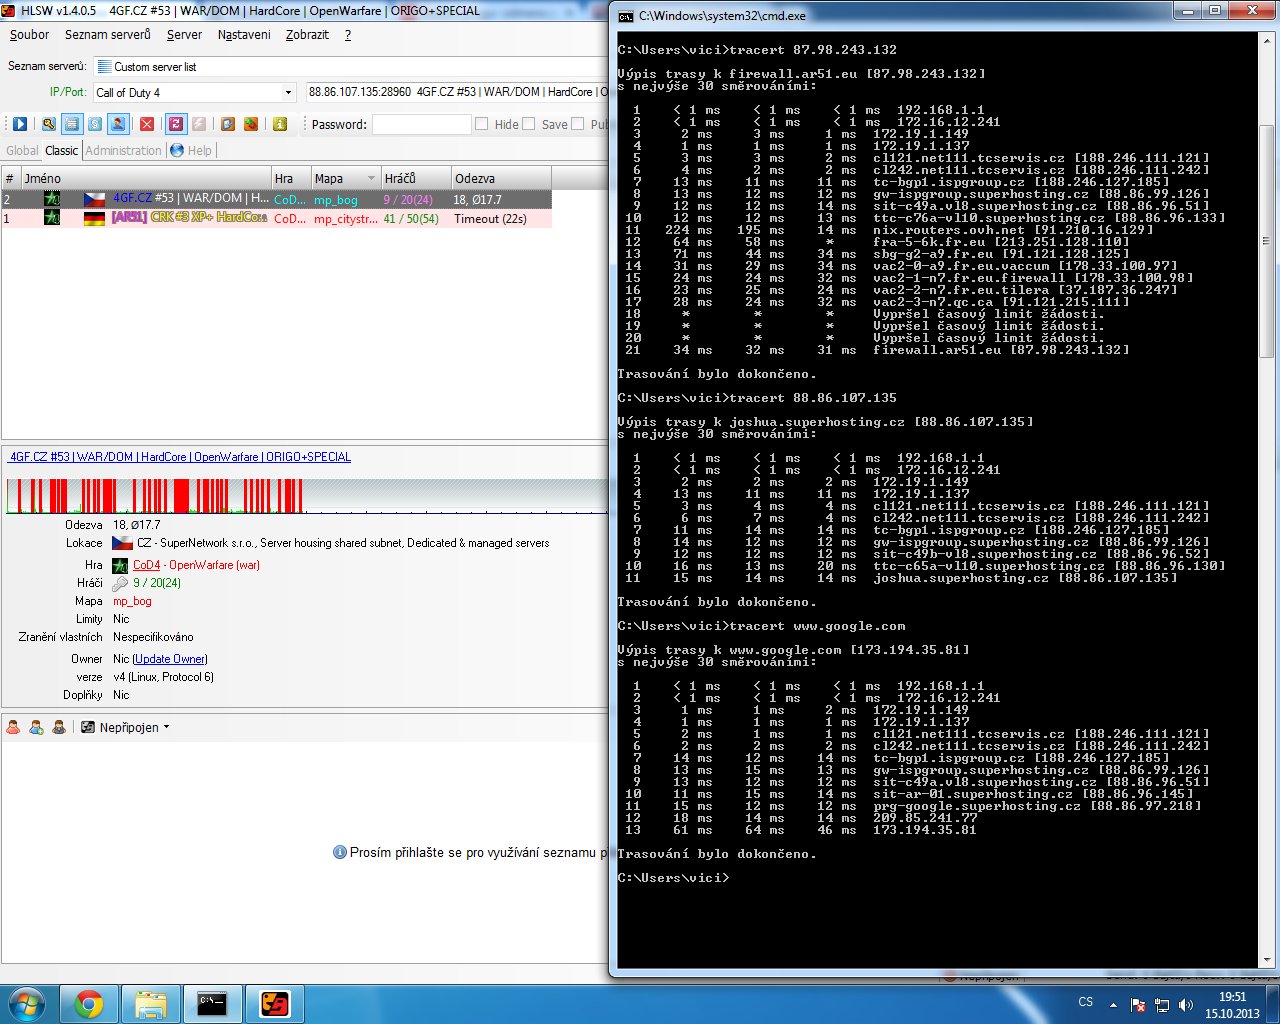
Task: Open the Zobrazit menu
Action: [307, 35]
